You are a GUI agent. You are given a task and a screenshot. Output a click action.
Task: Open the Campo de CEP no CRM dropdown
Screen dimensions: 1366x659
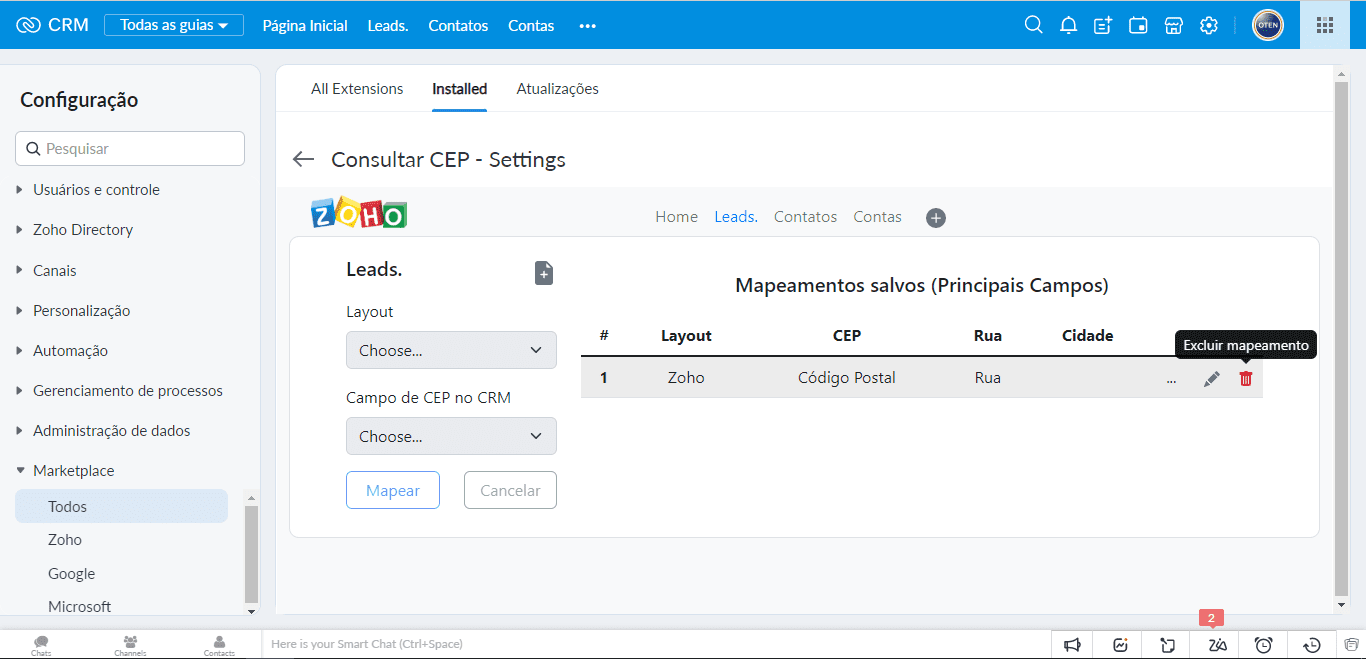coord(451,436)
